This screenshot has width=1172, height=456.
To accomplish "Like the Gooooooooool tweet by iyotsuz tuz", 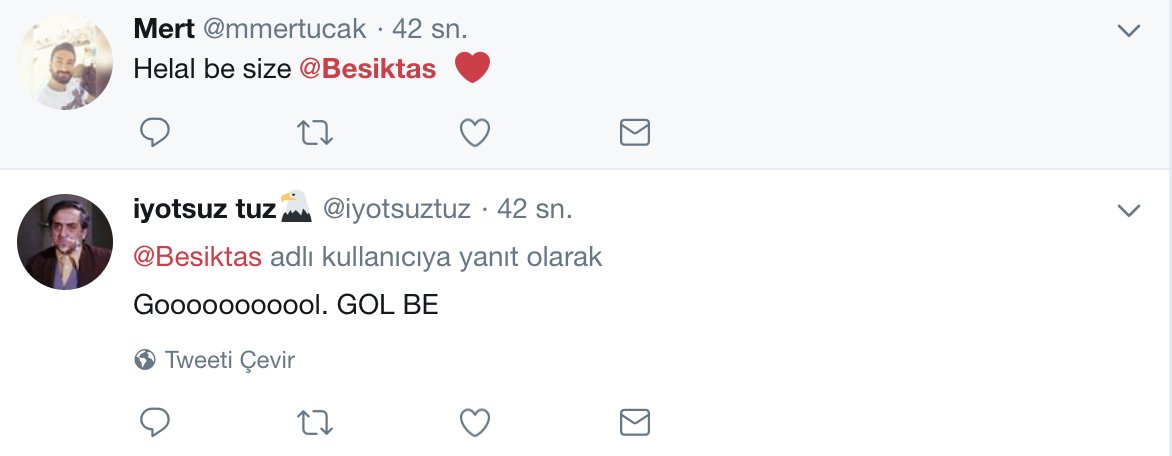I will [475, 422].
